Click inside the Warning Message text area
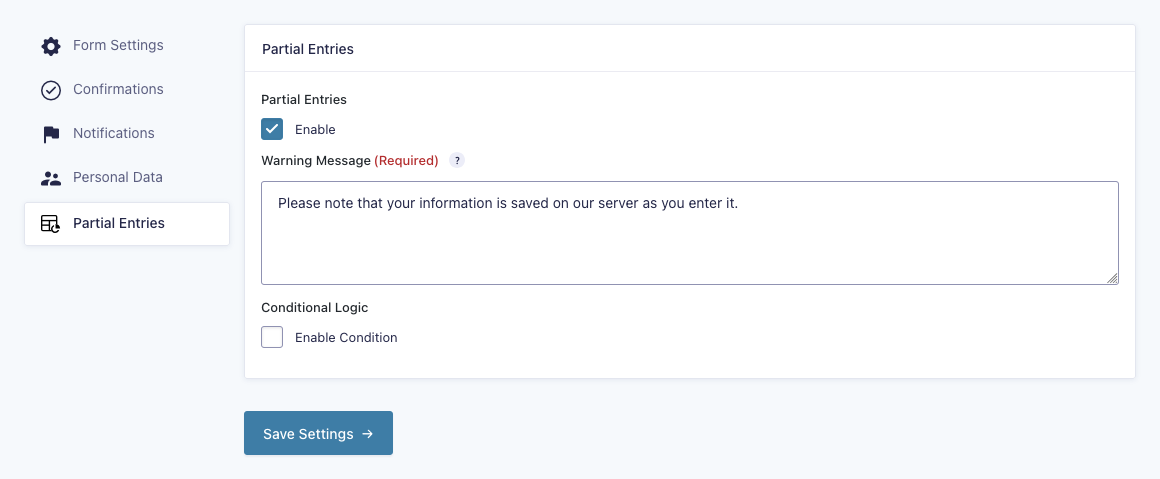 pyautogui.click(x=689, y=240)
